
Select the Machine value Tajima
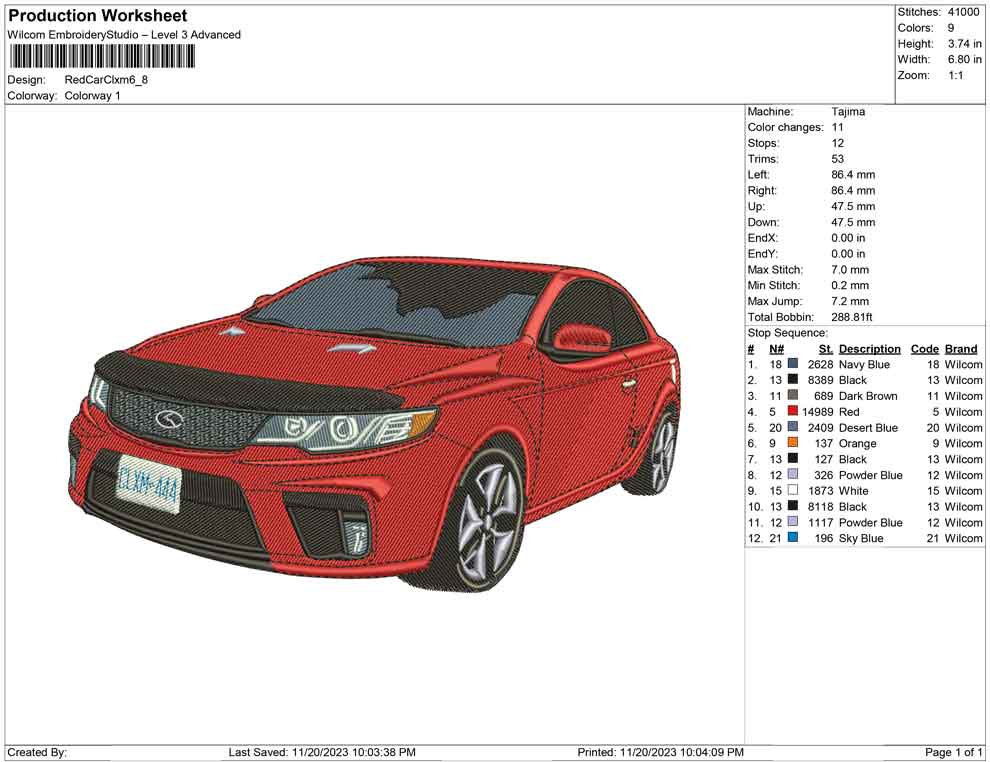tap(848, 112)
